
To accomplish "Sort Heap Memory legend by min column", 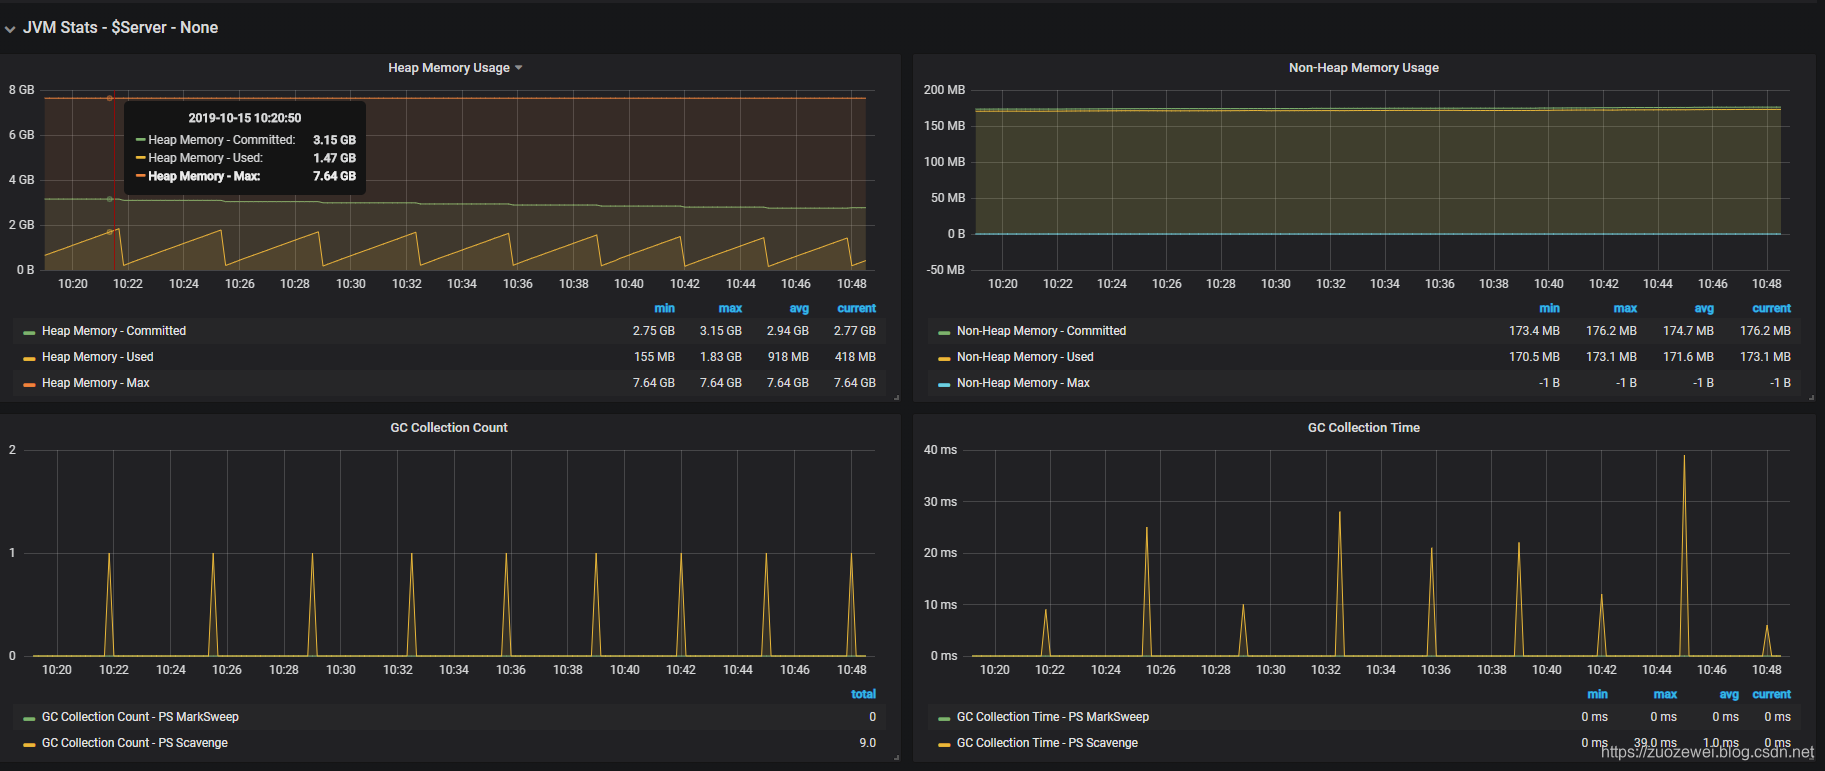I will (664, 308).
